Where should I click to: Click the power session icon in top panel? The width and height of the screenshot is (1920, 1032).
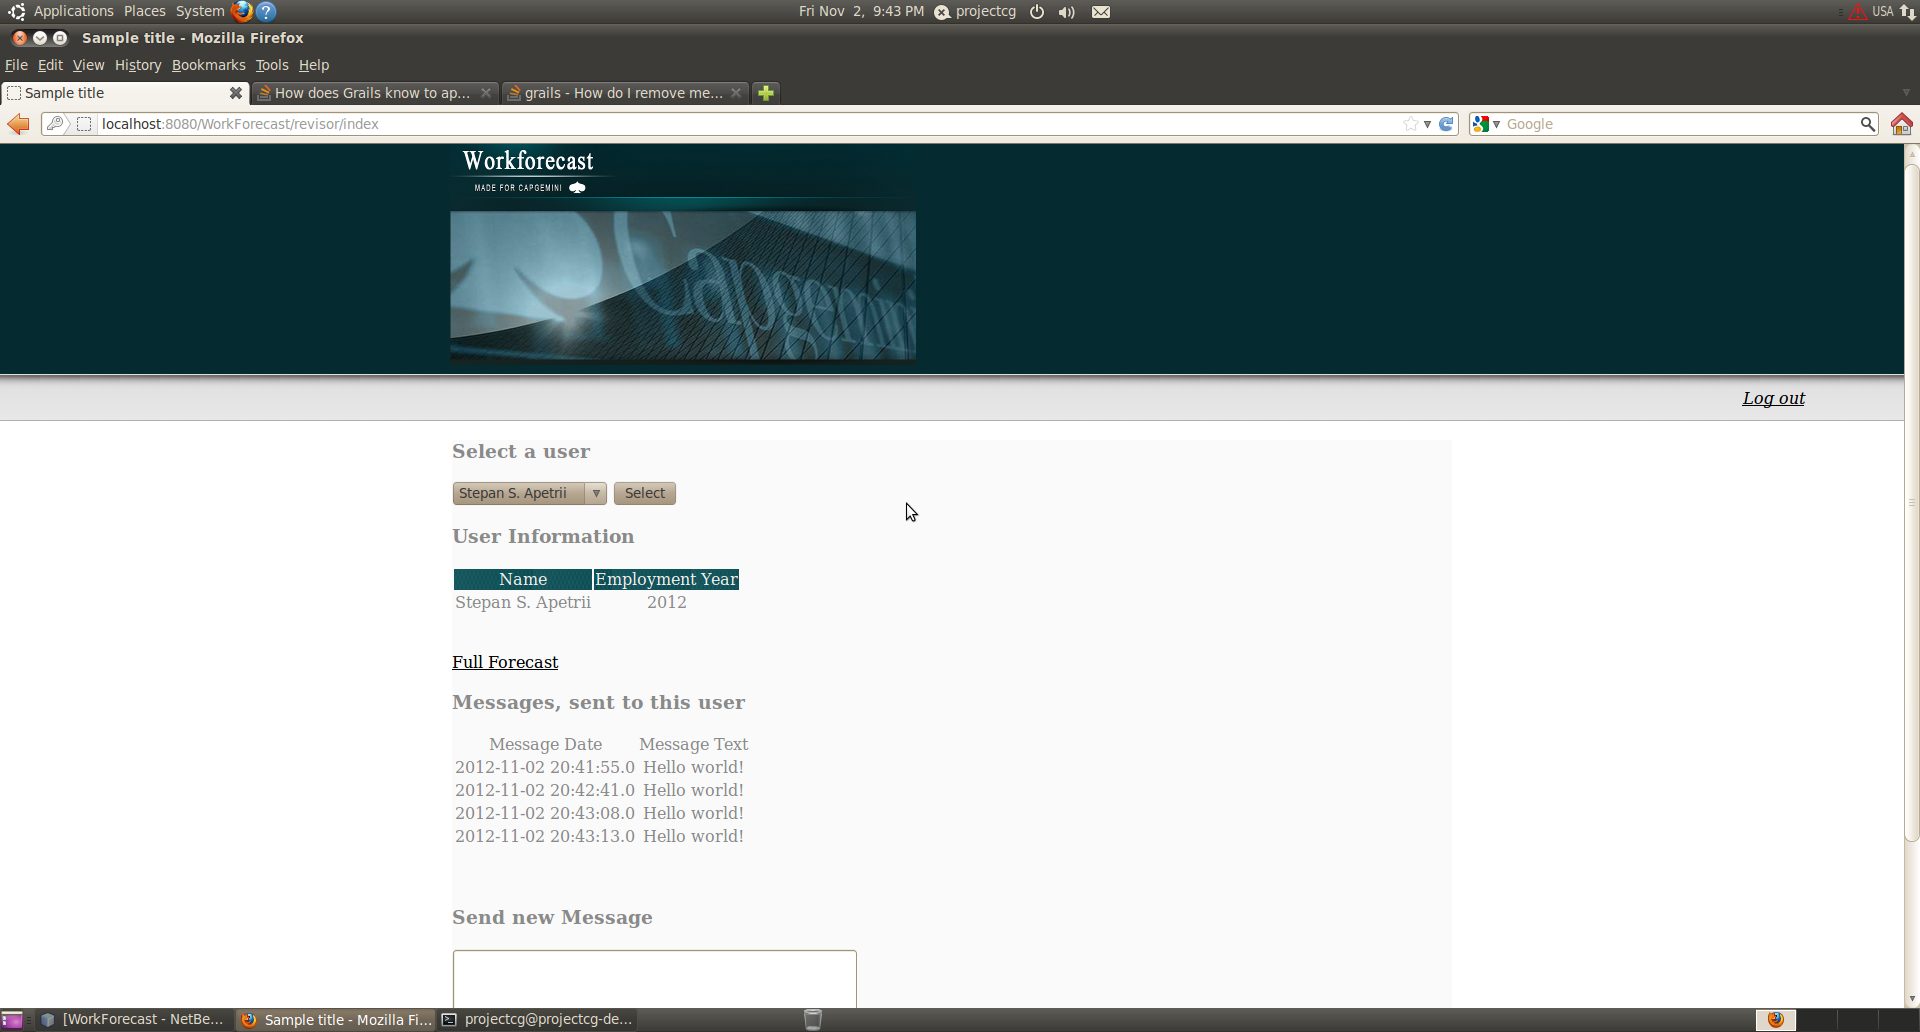coord(1037,12)
